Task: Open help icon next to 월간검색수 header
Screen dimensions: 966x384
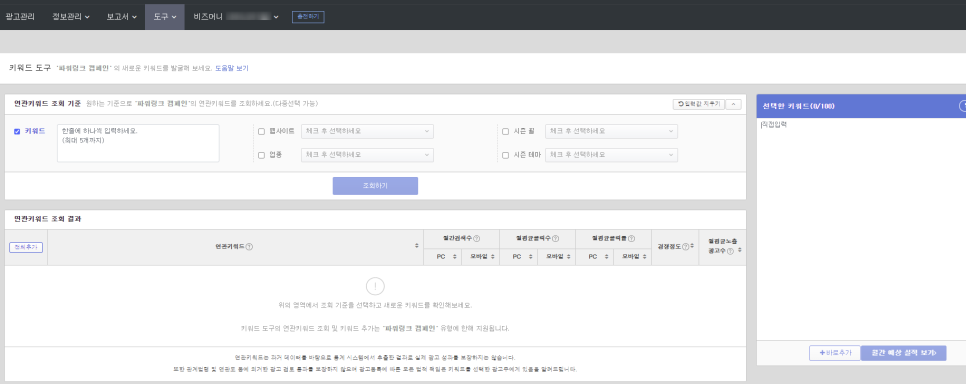Action: click(476, 239)
